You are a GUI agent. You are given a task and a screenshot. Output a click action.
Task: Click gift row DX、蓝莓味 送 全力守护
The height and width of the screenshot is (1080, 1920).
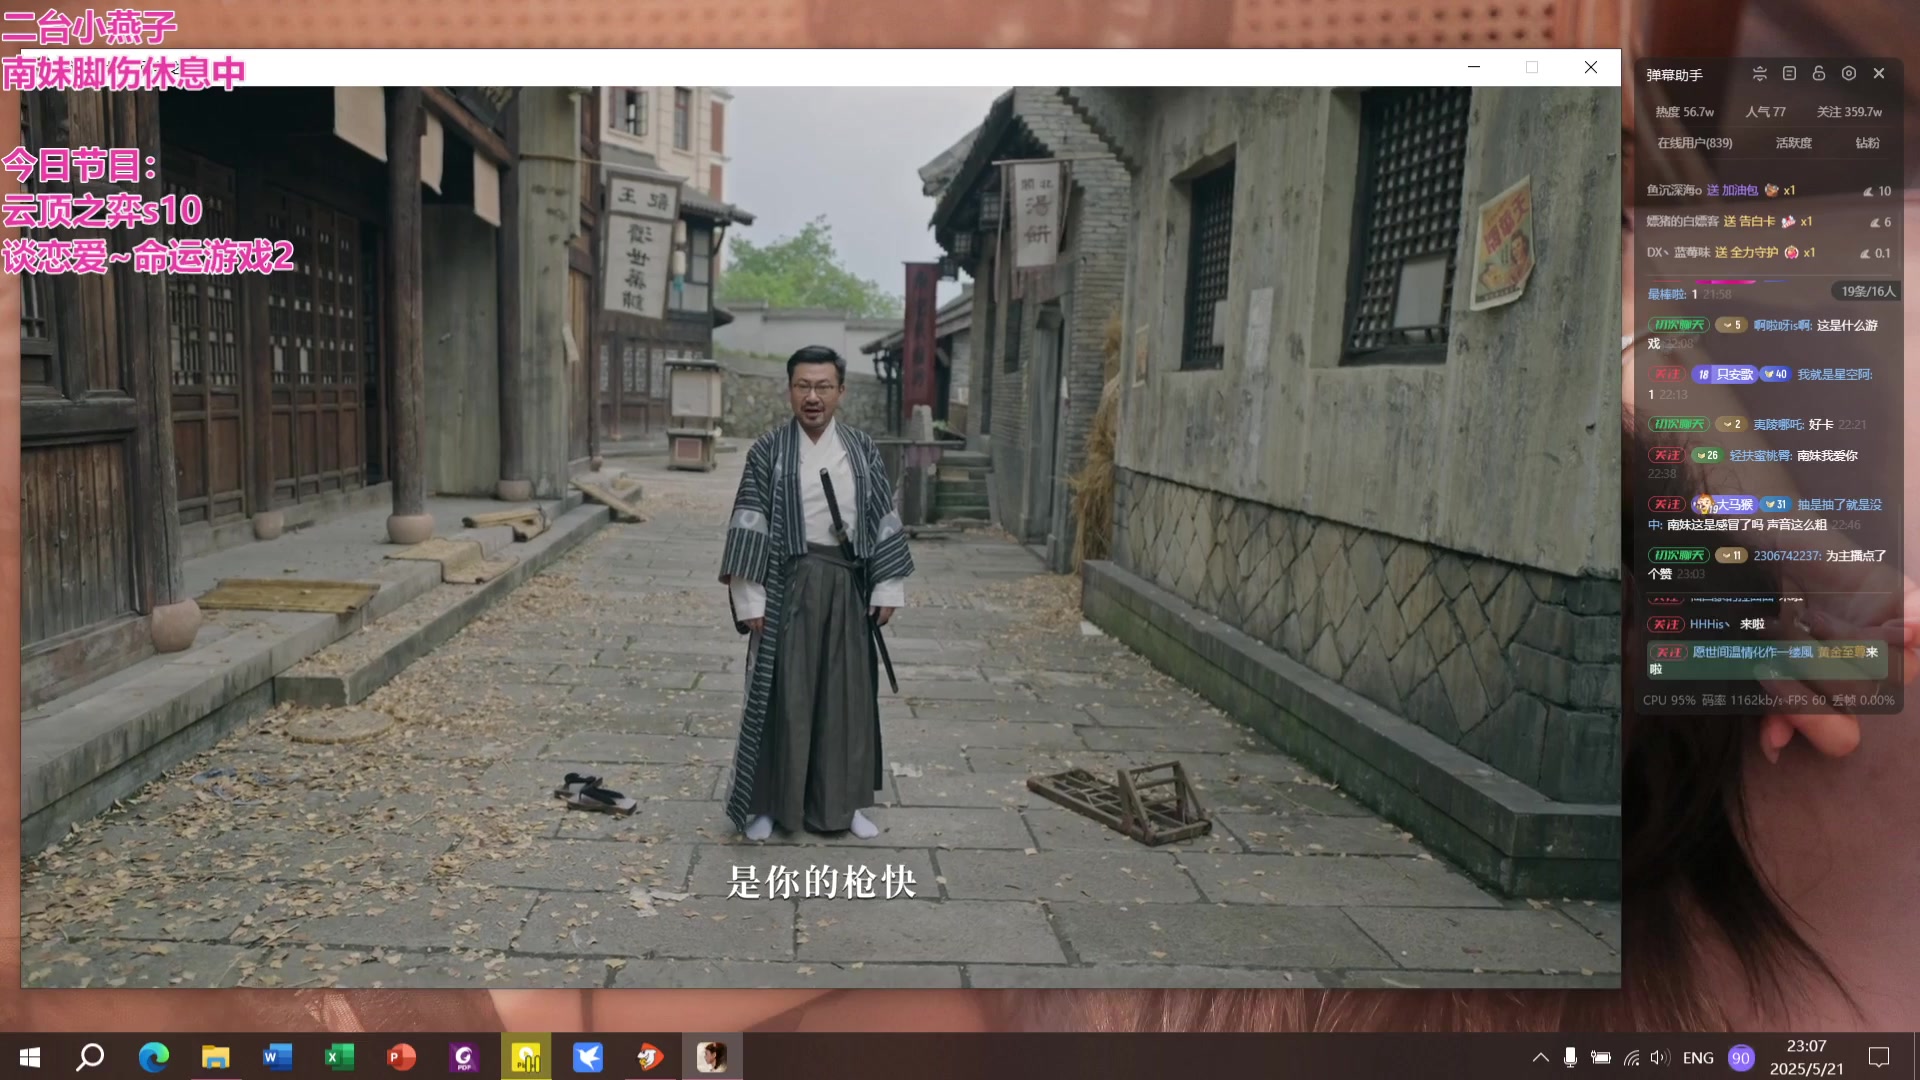point(1768,252)
